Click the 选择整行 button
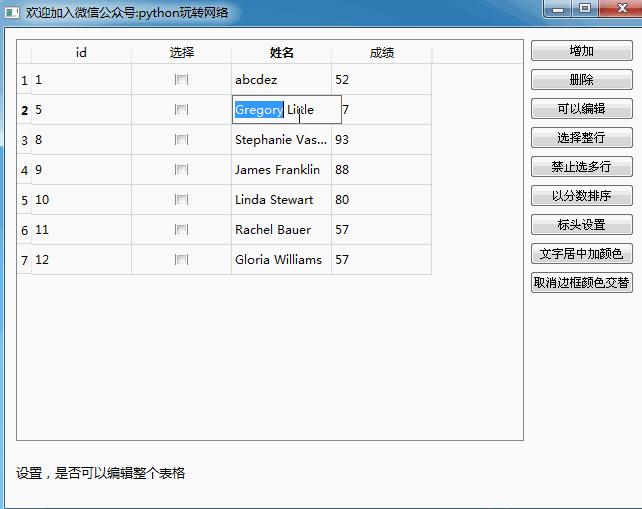Screen dimensions: 642x509 pyautogui.click(x=582, y=138)
